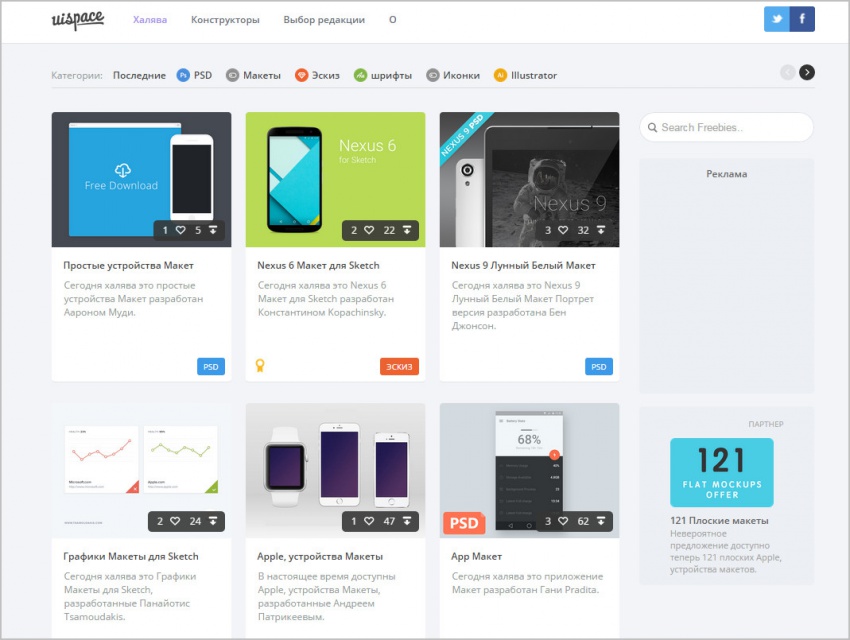
Task: Click heart icon on Nexus 6 thumbnail
Action: (368, 230)
